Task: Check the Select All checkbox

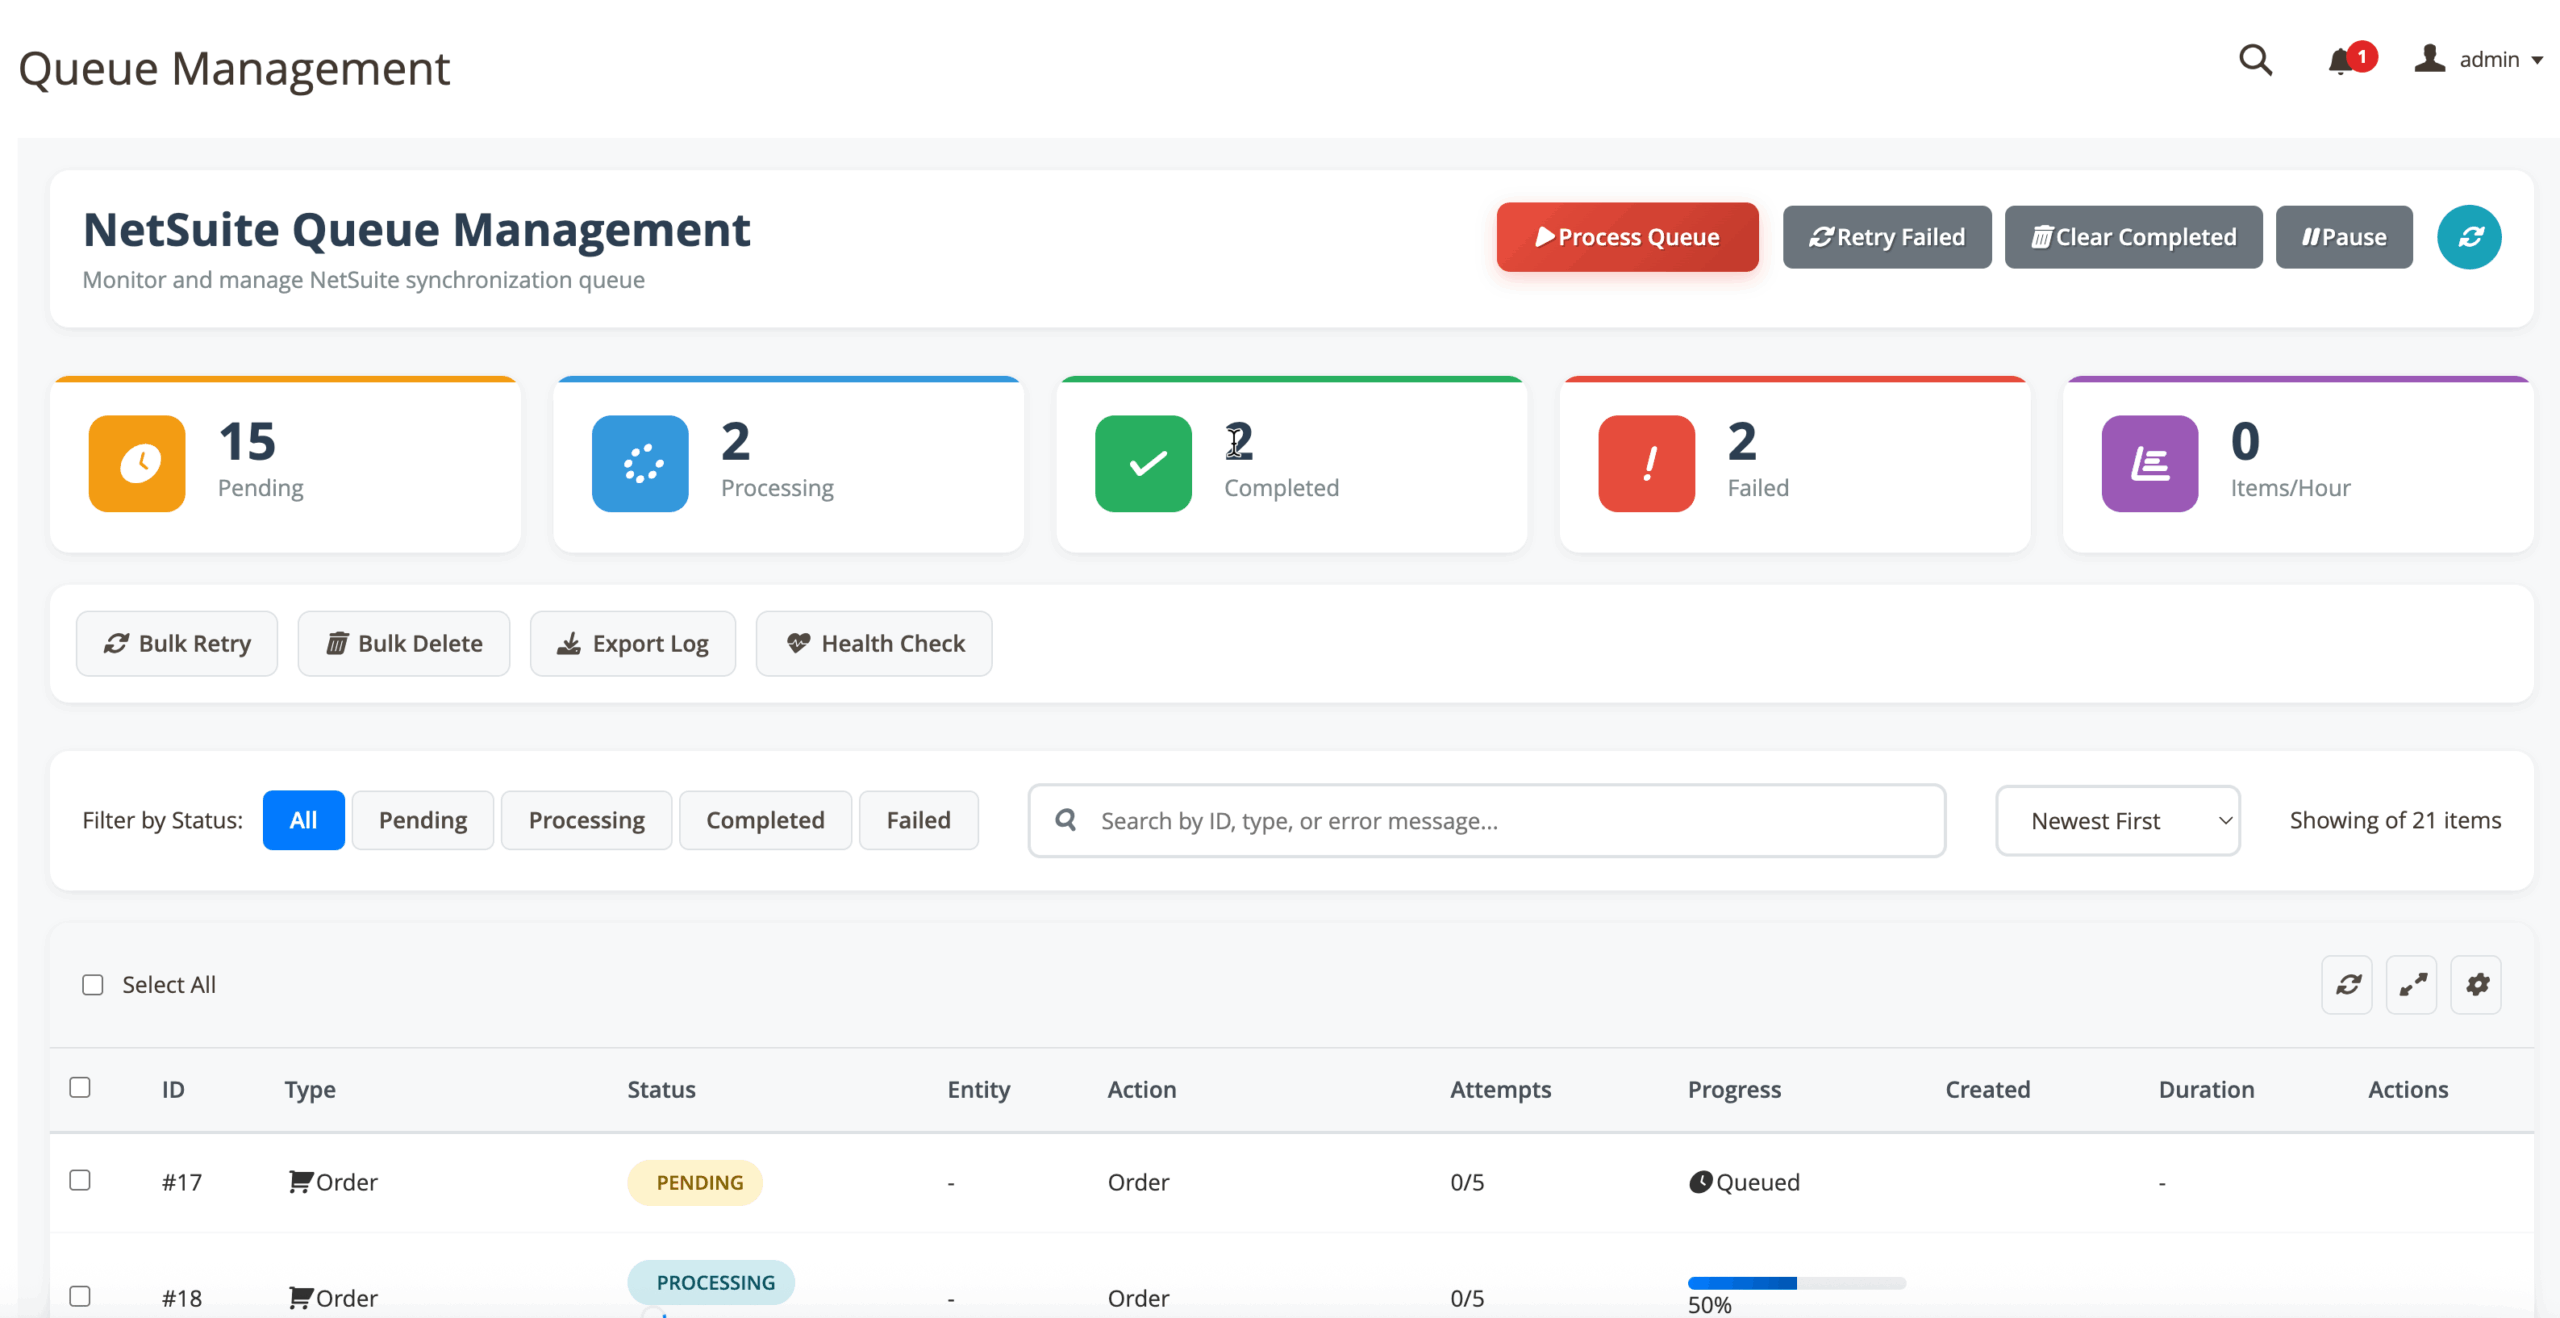Action: click(x=93, y=985)
